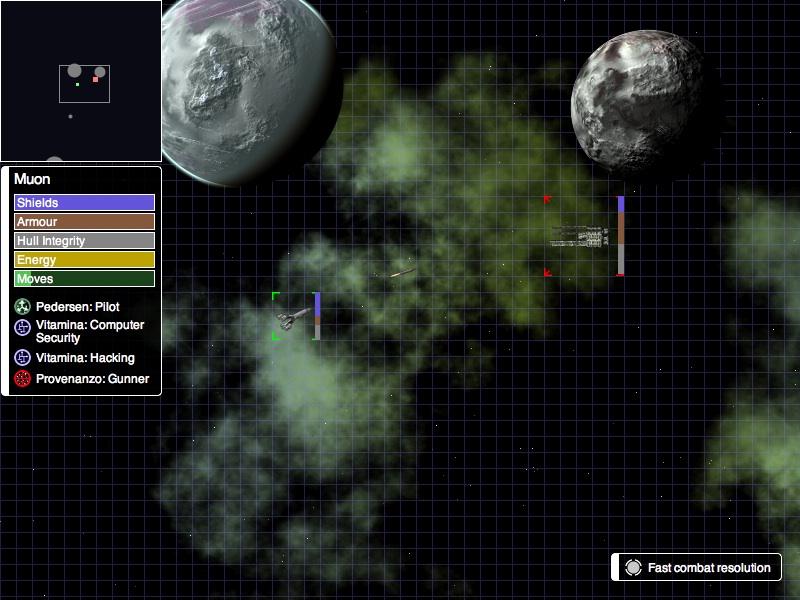Select the Vitamina Hacking skill icon
This screenshot has width=800, height=600.
(x=23, y=358)
